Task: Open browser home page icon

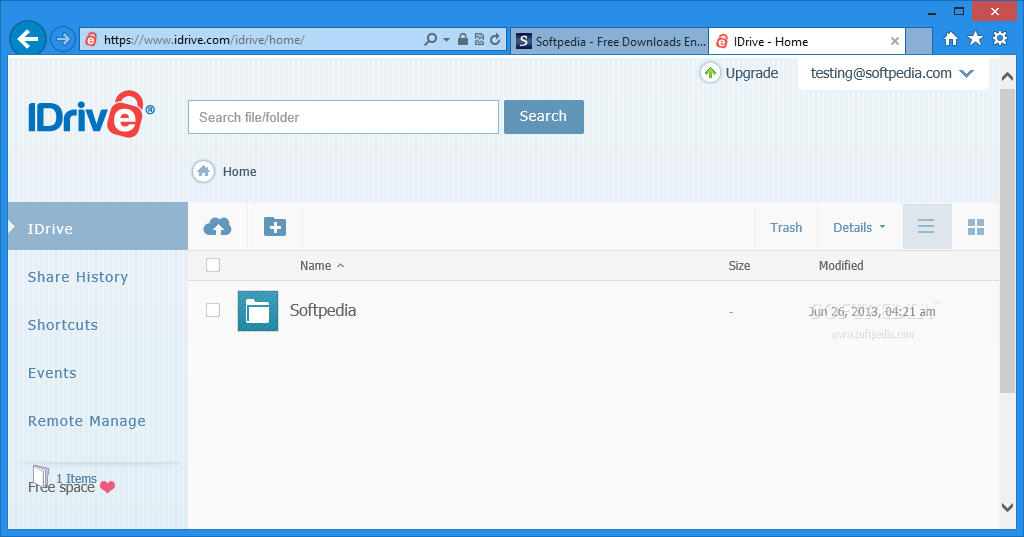Action: tap(951, 39)
